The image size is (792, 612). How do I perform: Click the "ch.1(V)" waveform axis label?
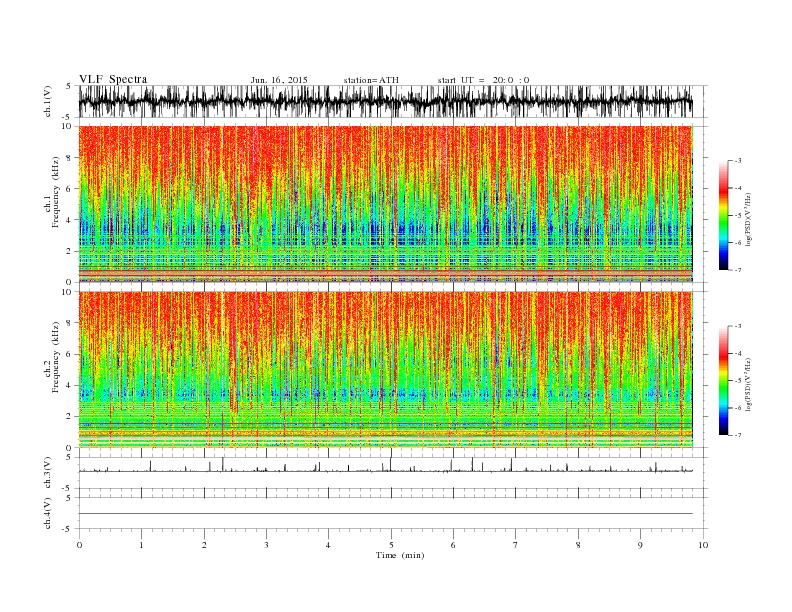pyautogui.click(x=48, y=101)
